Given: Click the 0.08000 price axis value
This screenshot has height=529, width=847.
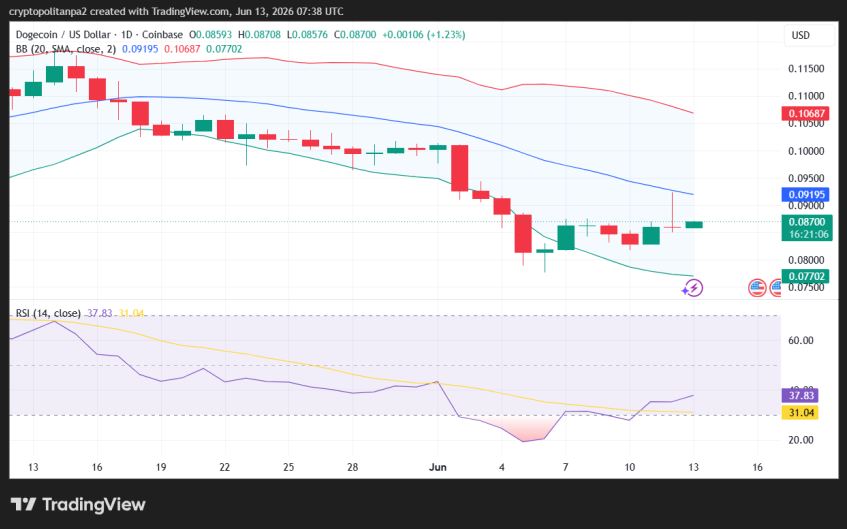Looking at the screenshot, I should 806,260.
